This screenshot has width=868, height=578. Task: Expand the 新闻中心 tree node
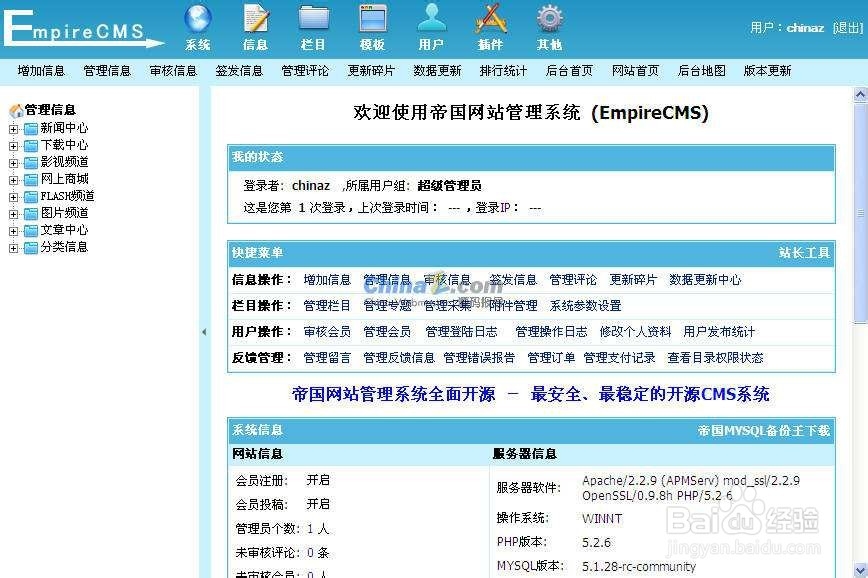[13, 129]
